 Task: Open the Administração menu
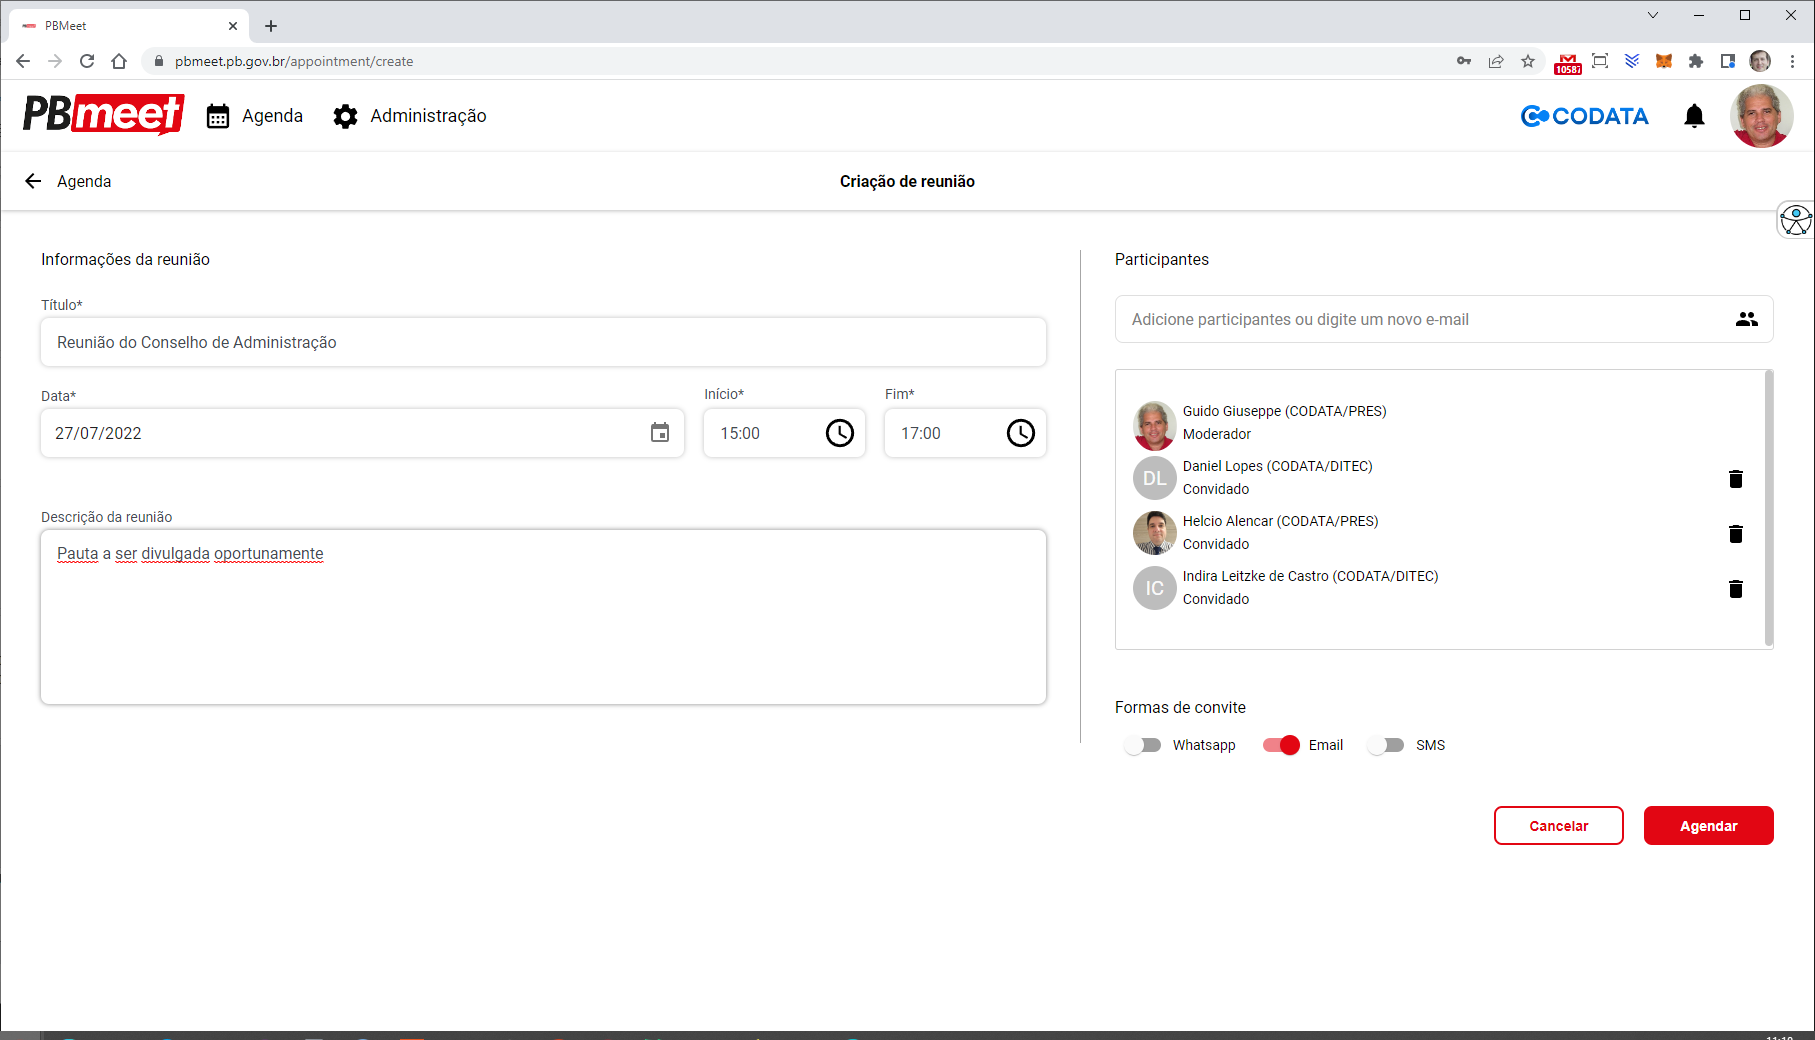tap(410, 116)
